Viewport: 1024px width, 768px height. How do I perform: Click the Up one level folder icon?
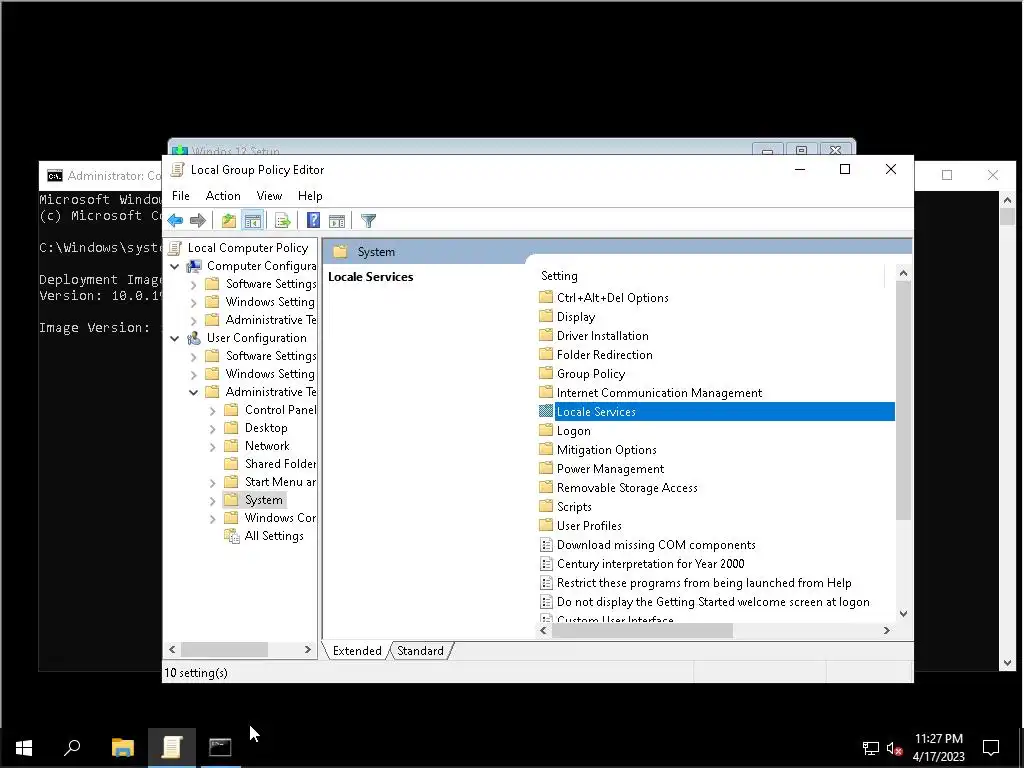tap(229, 221)
